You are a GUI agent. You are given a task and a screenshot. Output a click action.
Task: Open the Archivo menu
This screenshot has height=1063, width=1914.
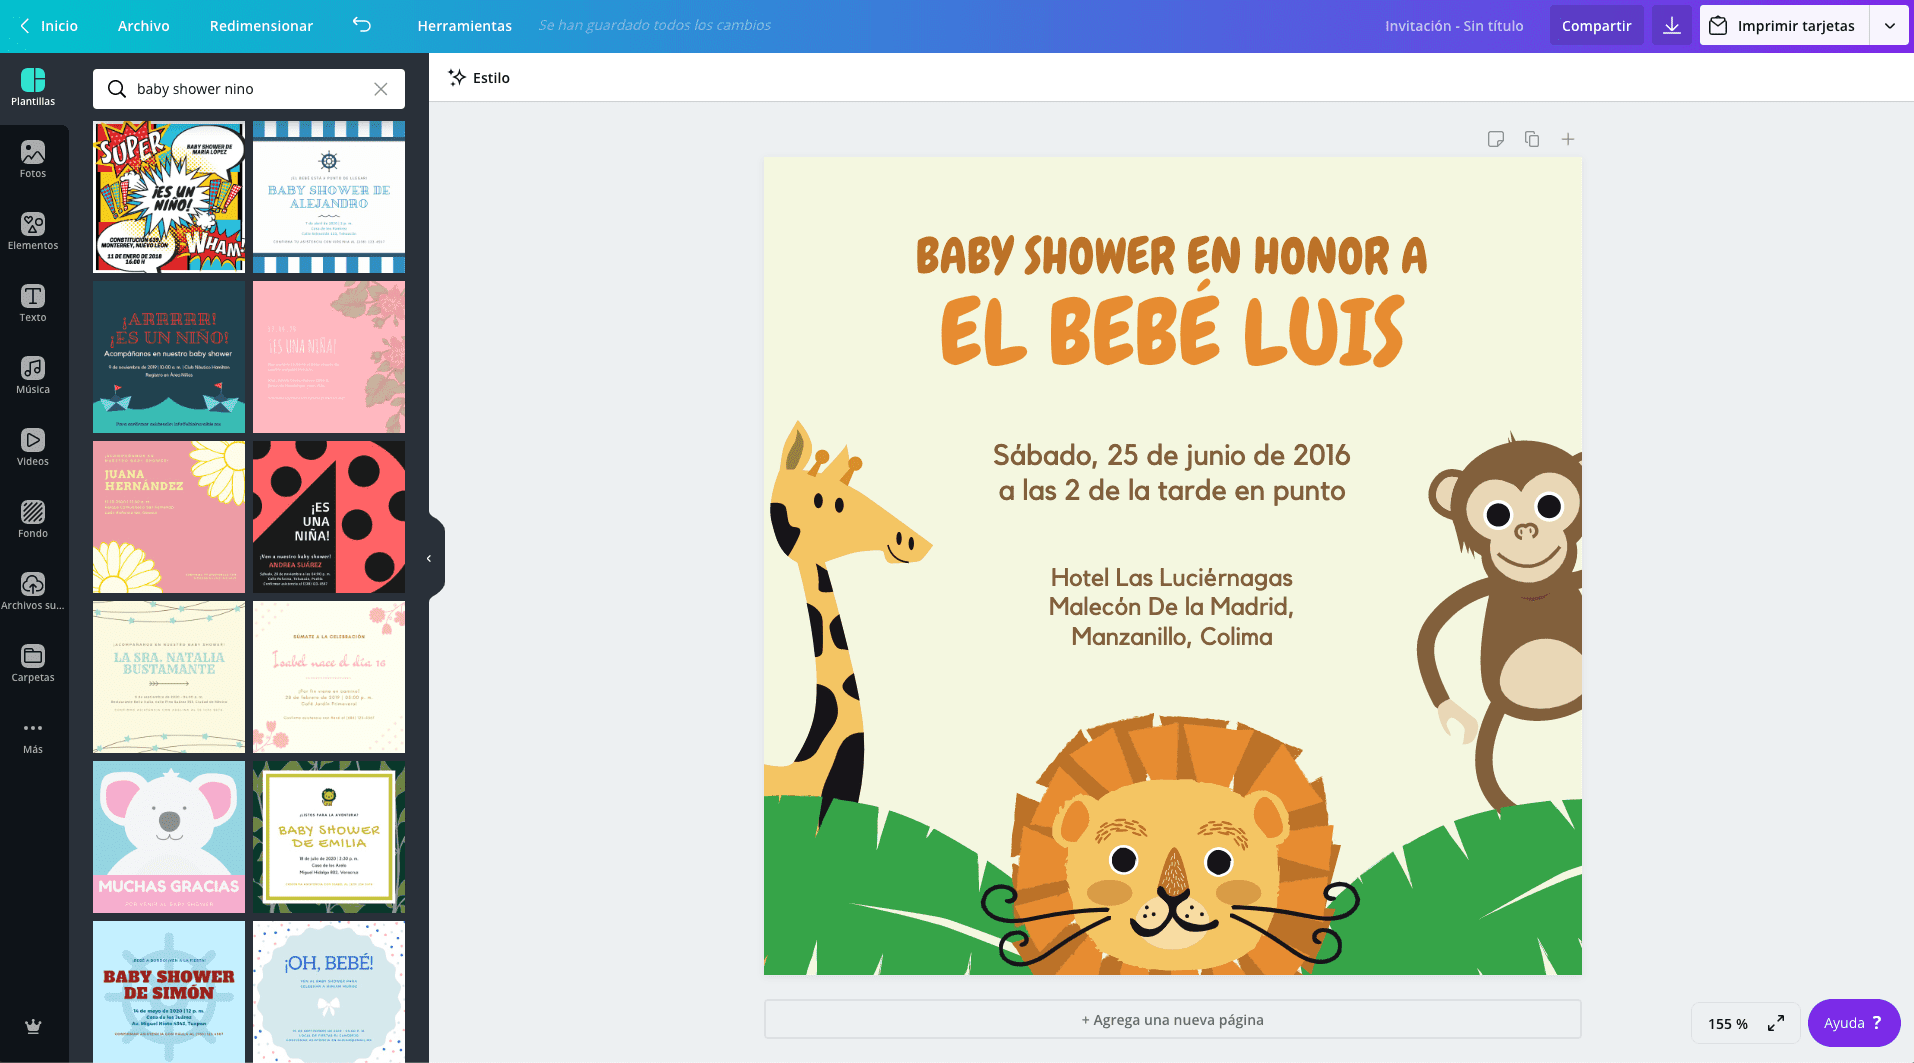pyautogui.click(x=143, y=26)
